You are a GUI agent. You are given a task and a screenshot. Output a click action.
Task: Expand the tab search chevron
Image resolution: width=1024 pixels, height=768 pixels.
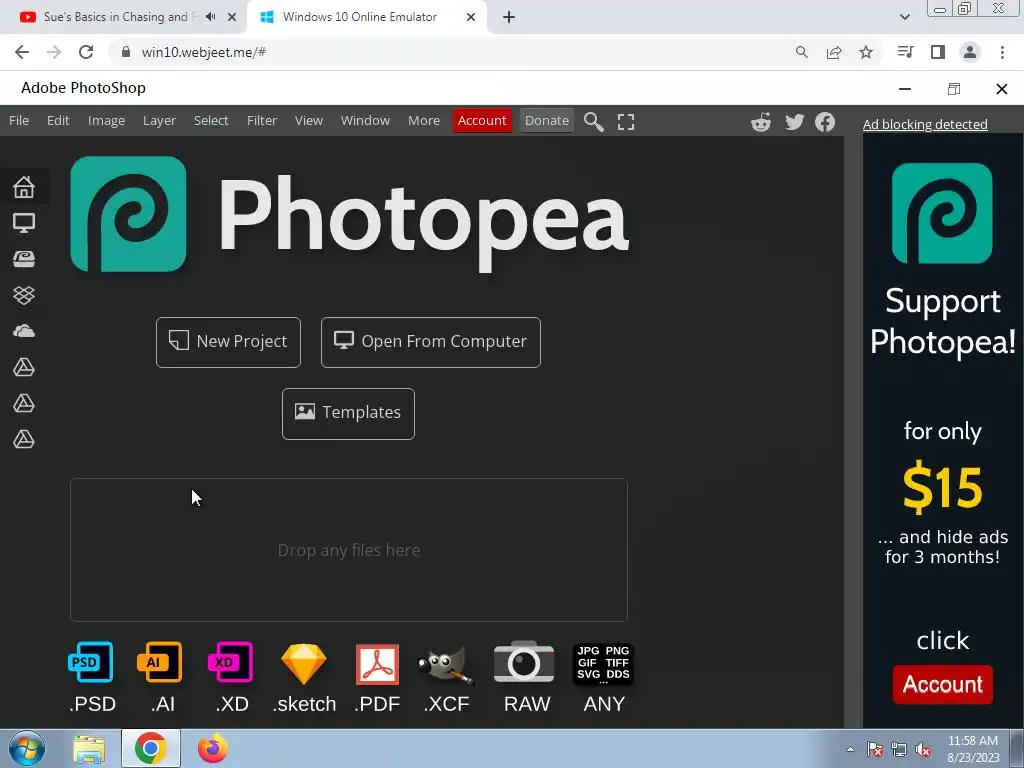point(904,17)
